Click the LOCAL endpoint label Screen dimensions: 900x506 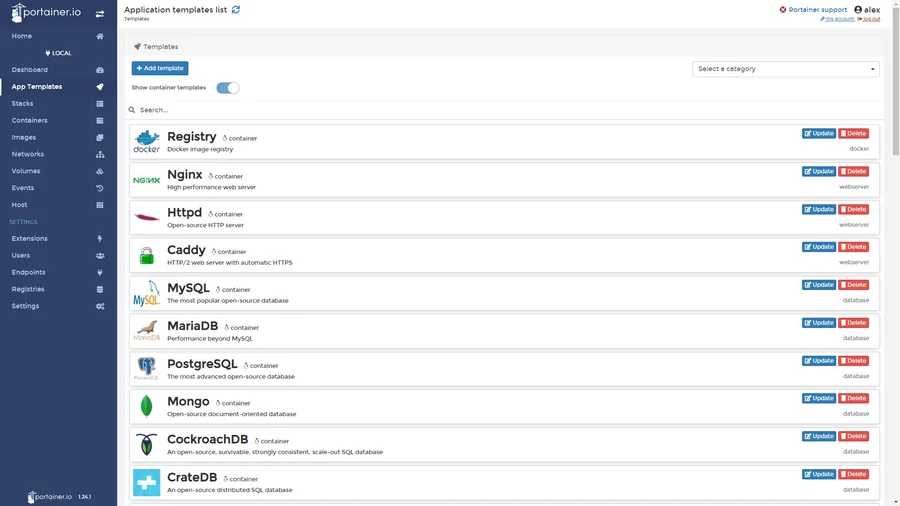coord(58,53)
